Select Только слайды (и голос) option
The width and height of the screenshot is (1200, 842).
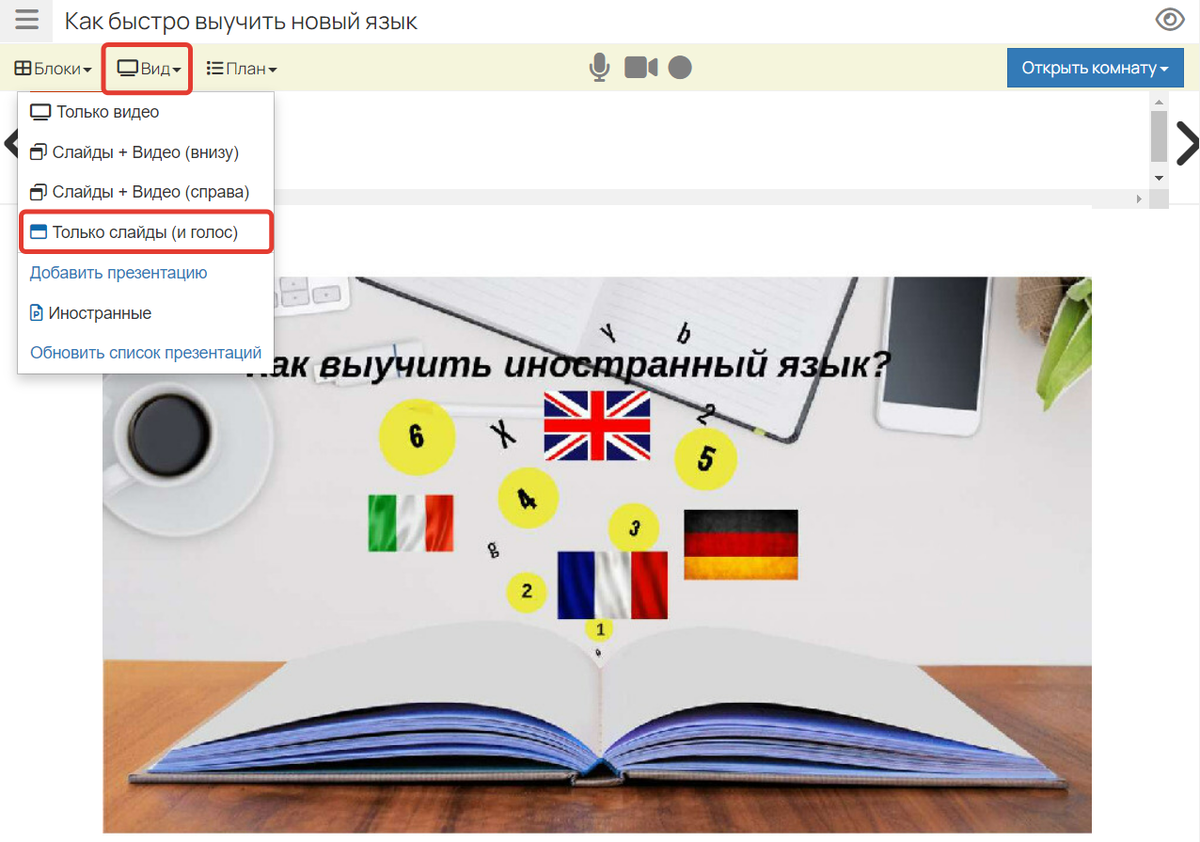point(145,232)
